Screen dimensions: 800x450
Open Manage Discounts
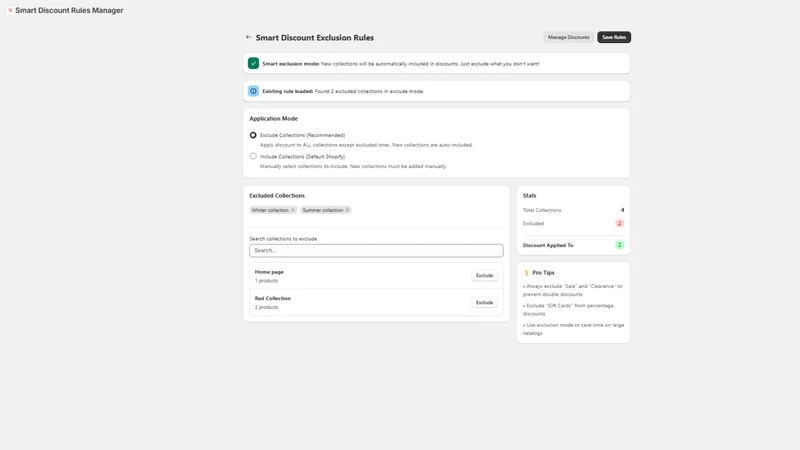pyautogui.click(x=568, y=37)
